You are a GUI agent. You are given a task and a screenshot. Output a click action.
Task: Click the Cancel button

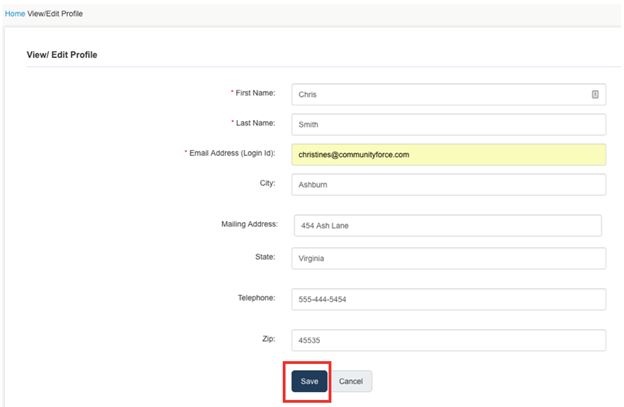pos(351,381)
